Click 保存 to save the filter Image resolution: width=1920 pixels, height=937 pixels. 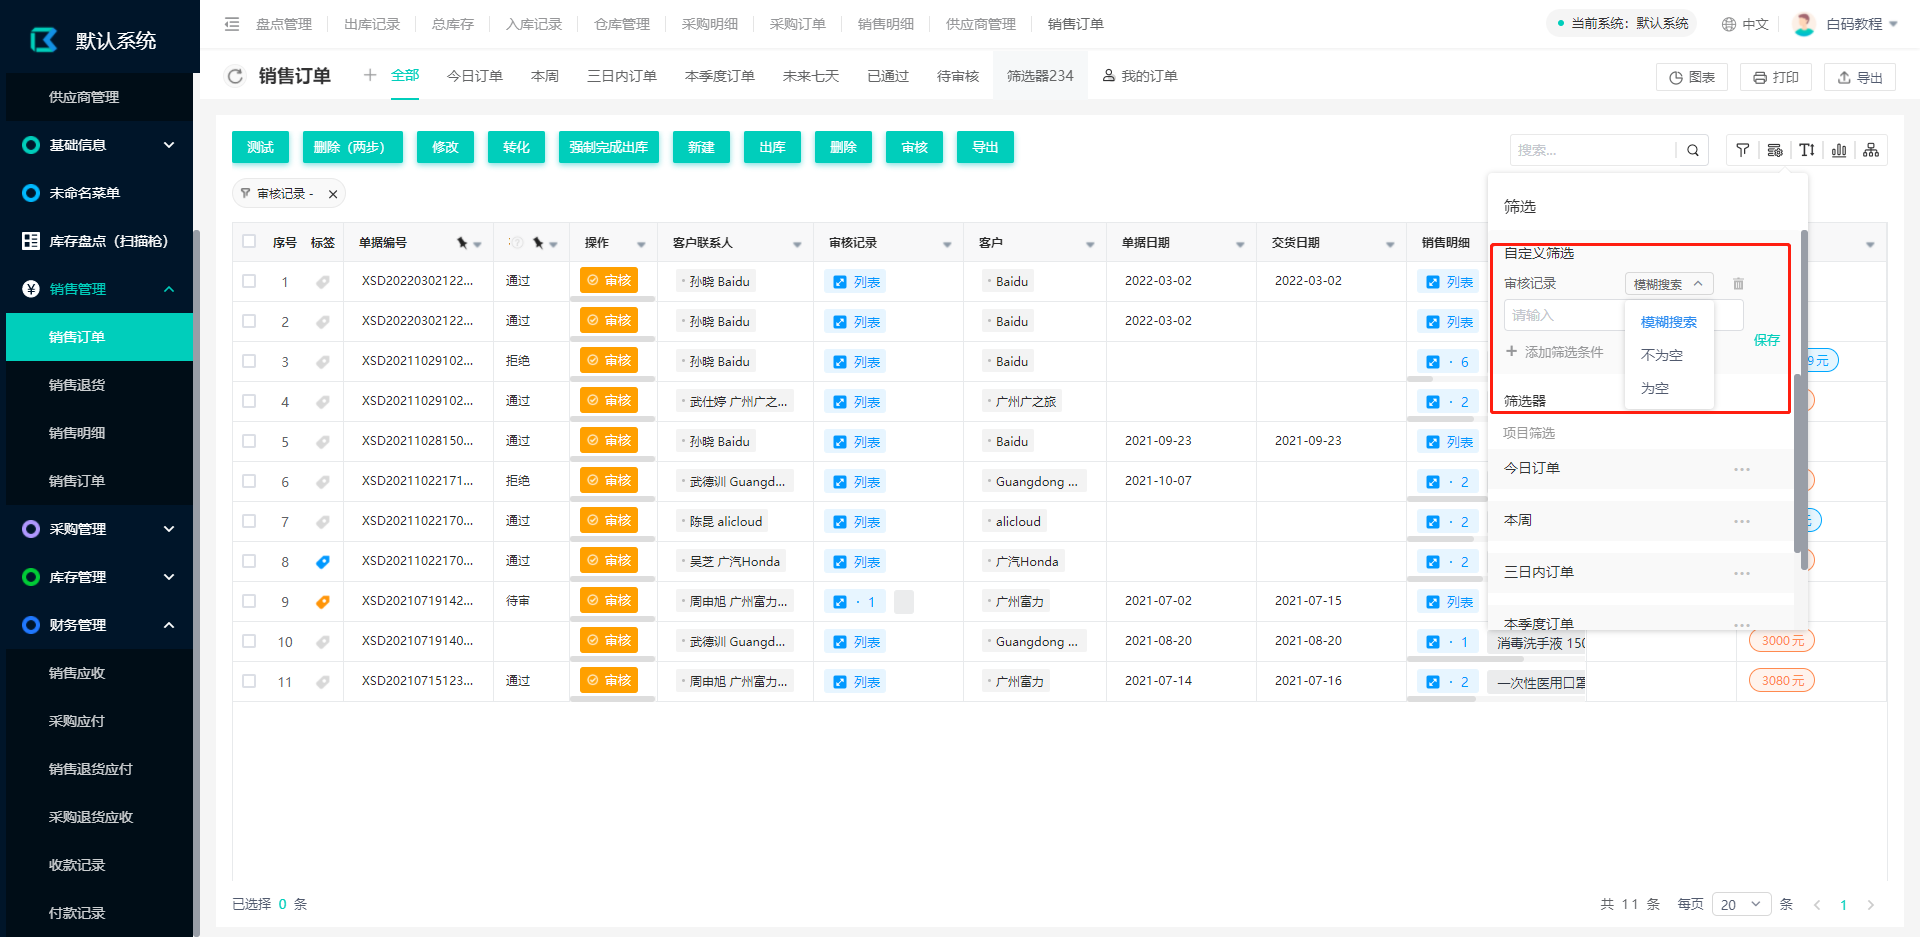(x=1767, y=340)
